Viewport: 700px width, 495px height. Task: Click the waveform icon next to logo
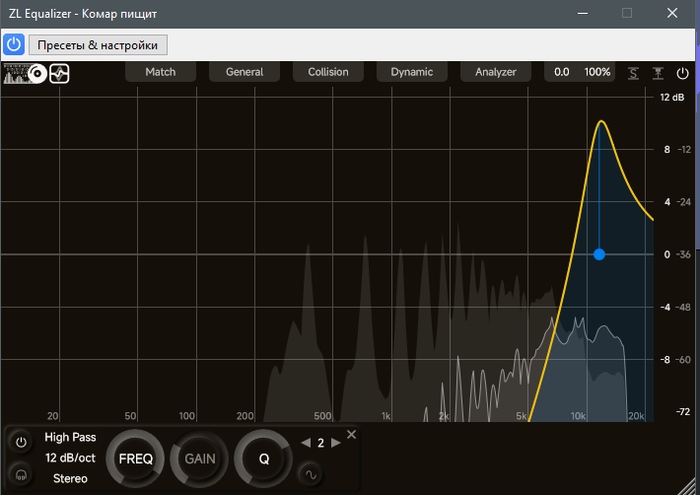59,73
